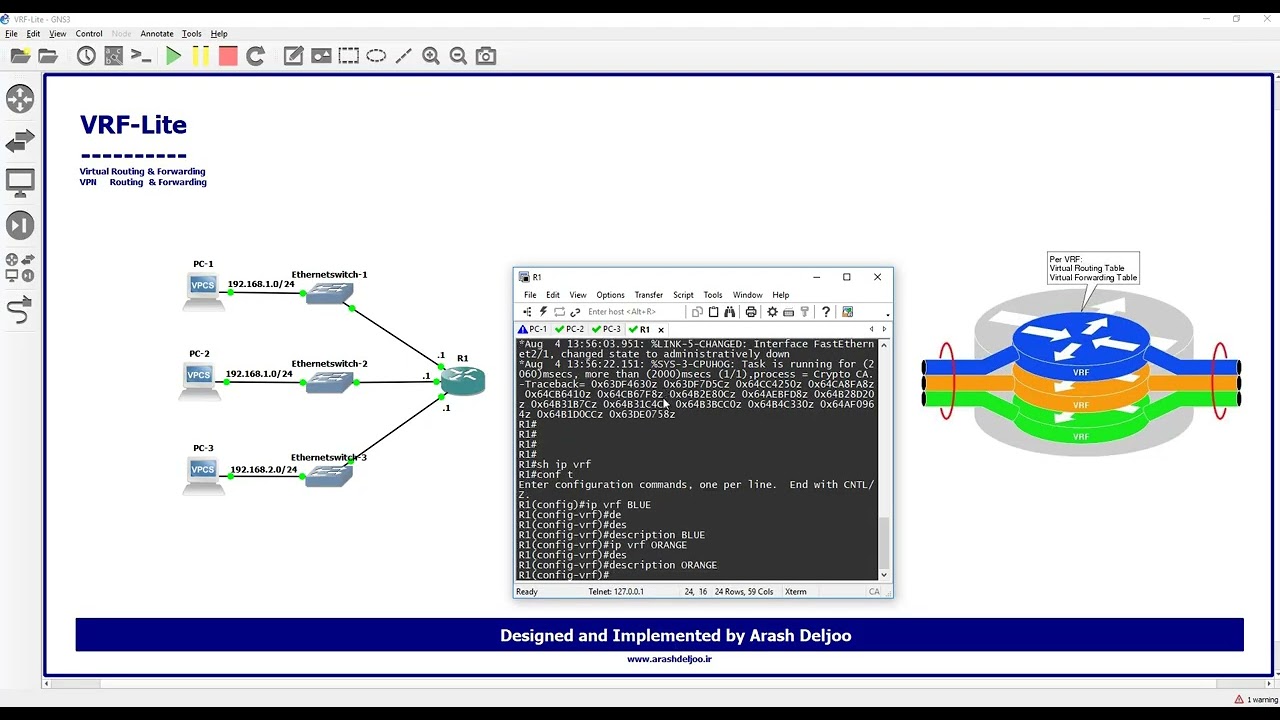This screenshot has height=720, width=1280.
Task: Open the GNS3 View menu
Action: (x=58, y=34)
